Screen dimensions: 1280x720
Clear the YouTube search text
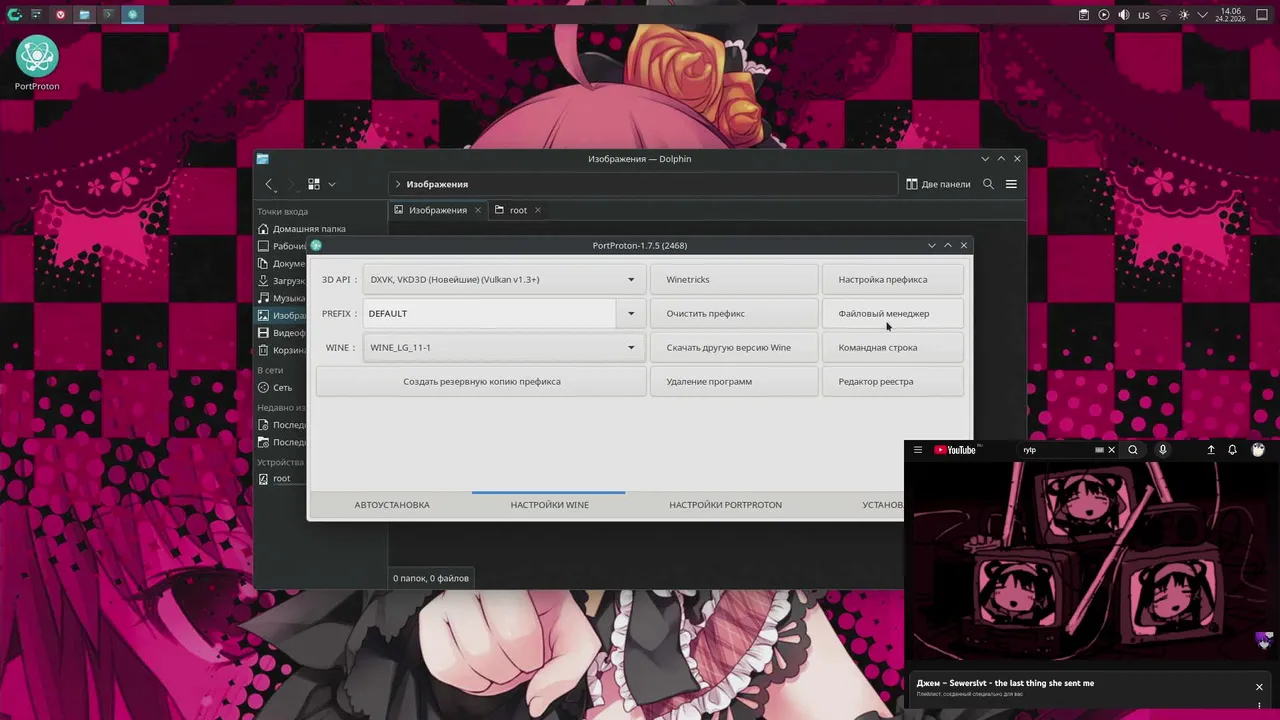(1111, 450)
